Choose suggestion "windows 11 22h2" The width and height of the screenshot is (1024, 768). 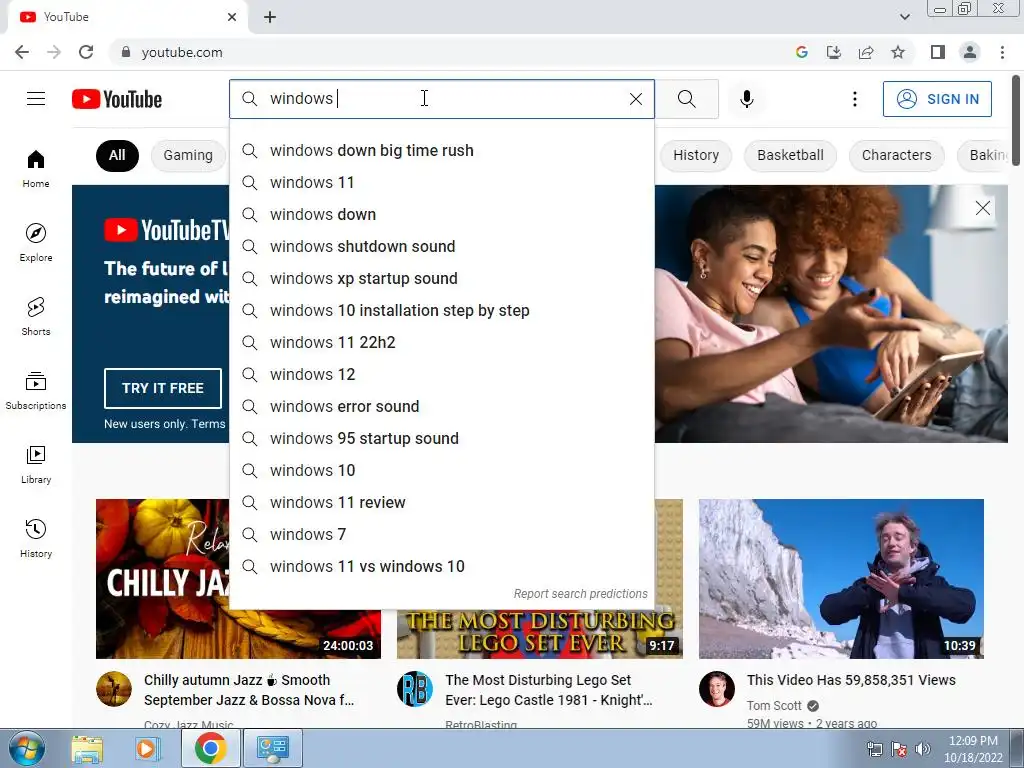(x=442, y=342)
